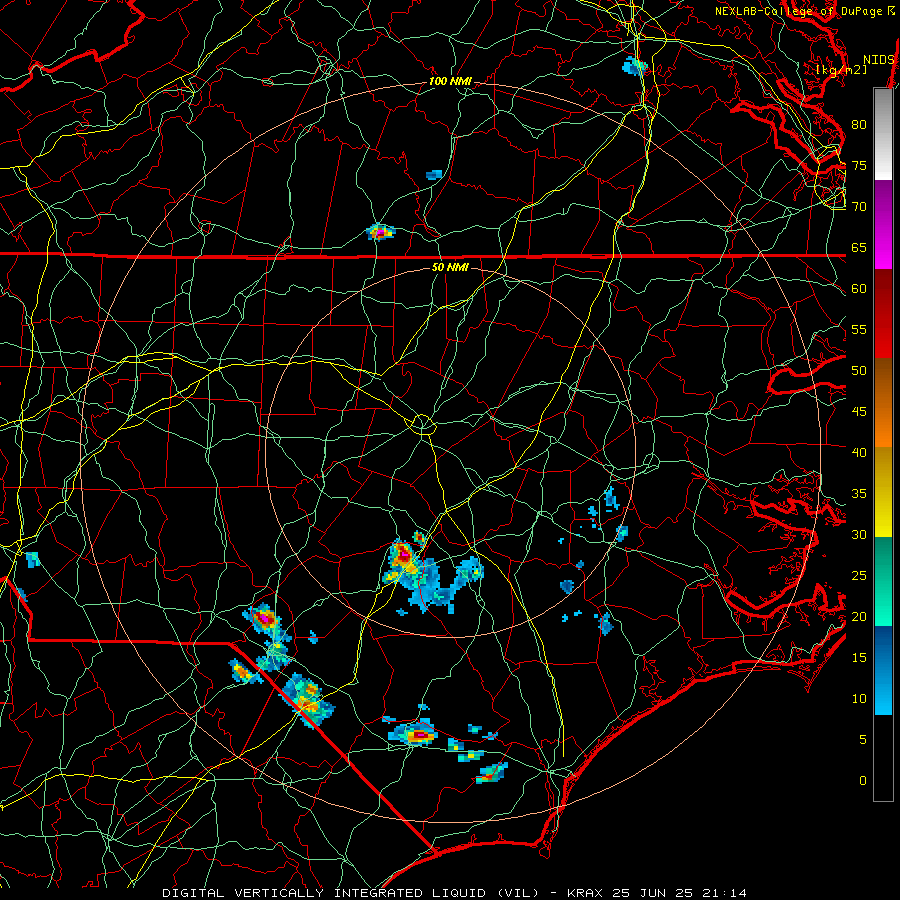Click the 35 value on the color scale

coord(859,494)
